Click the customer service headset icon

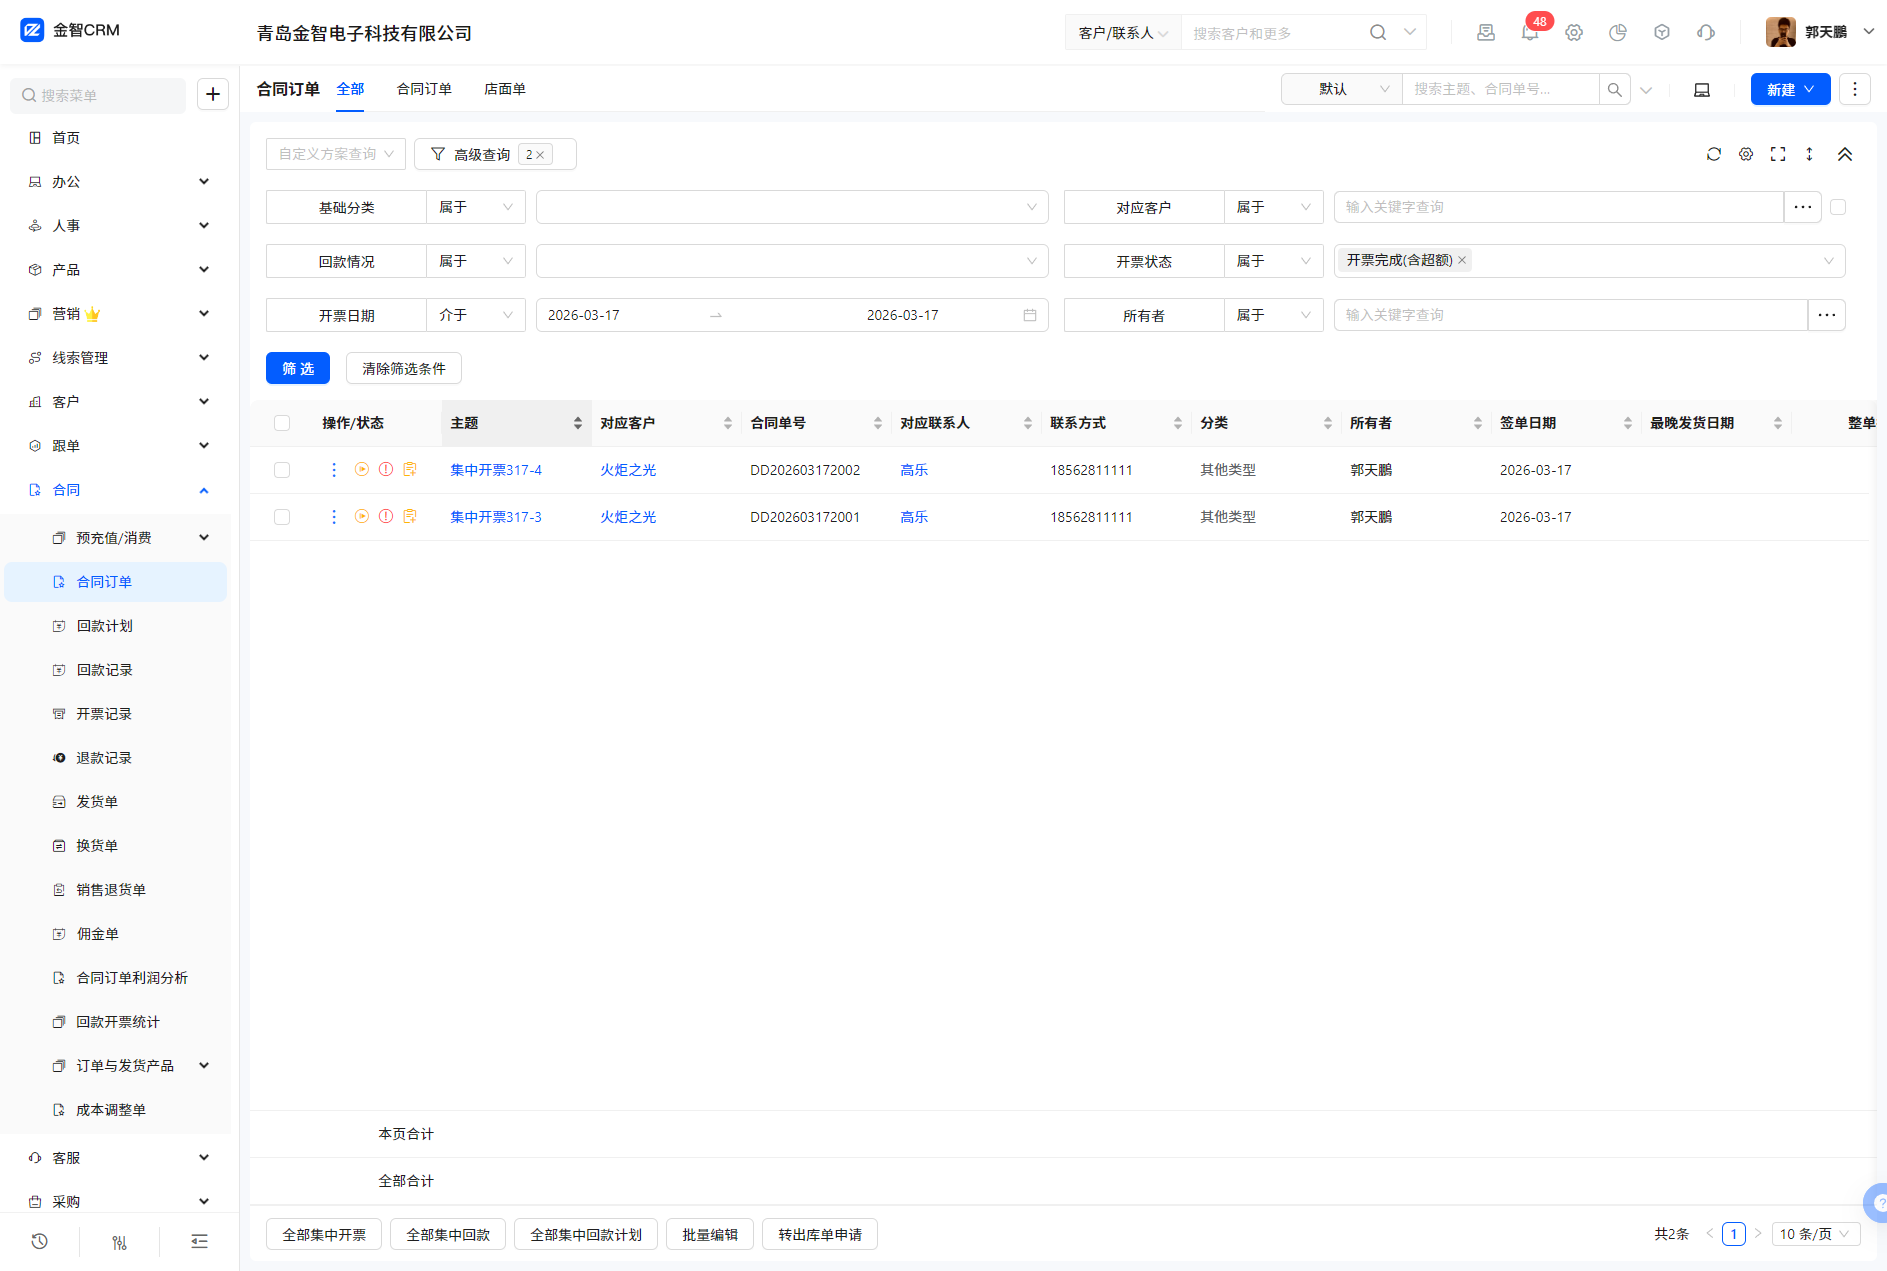coord(1706,33)
